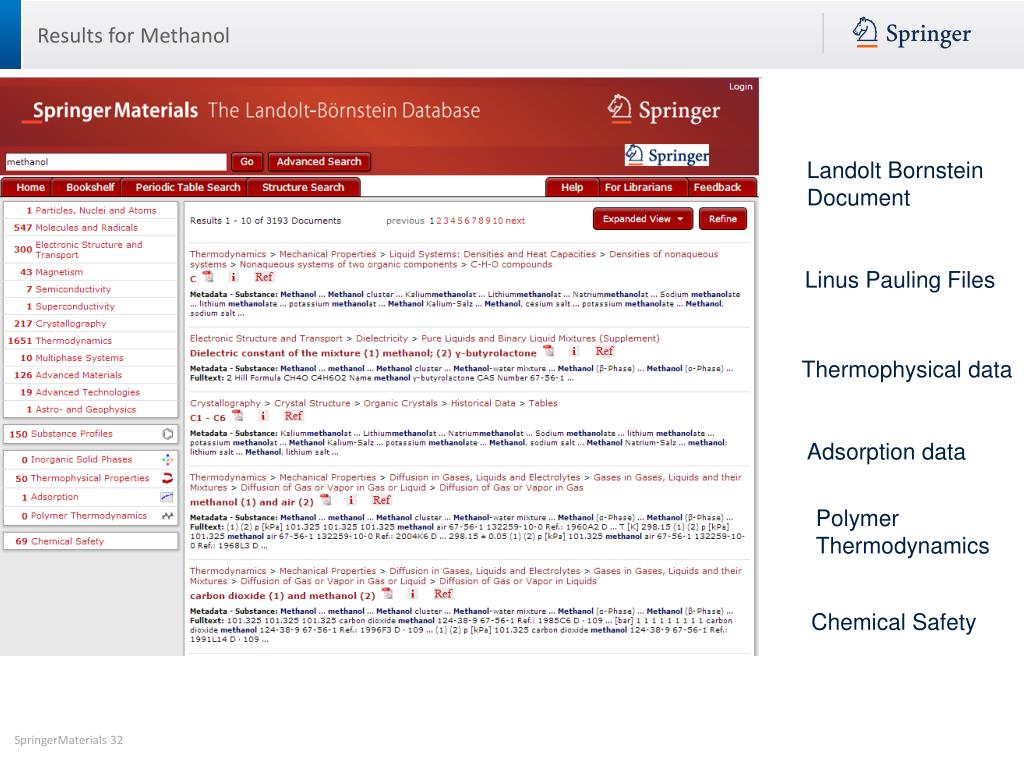
Task: Open info icon for Dielectric constant result
Action: (574, 351)
